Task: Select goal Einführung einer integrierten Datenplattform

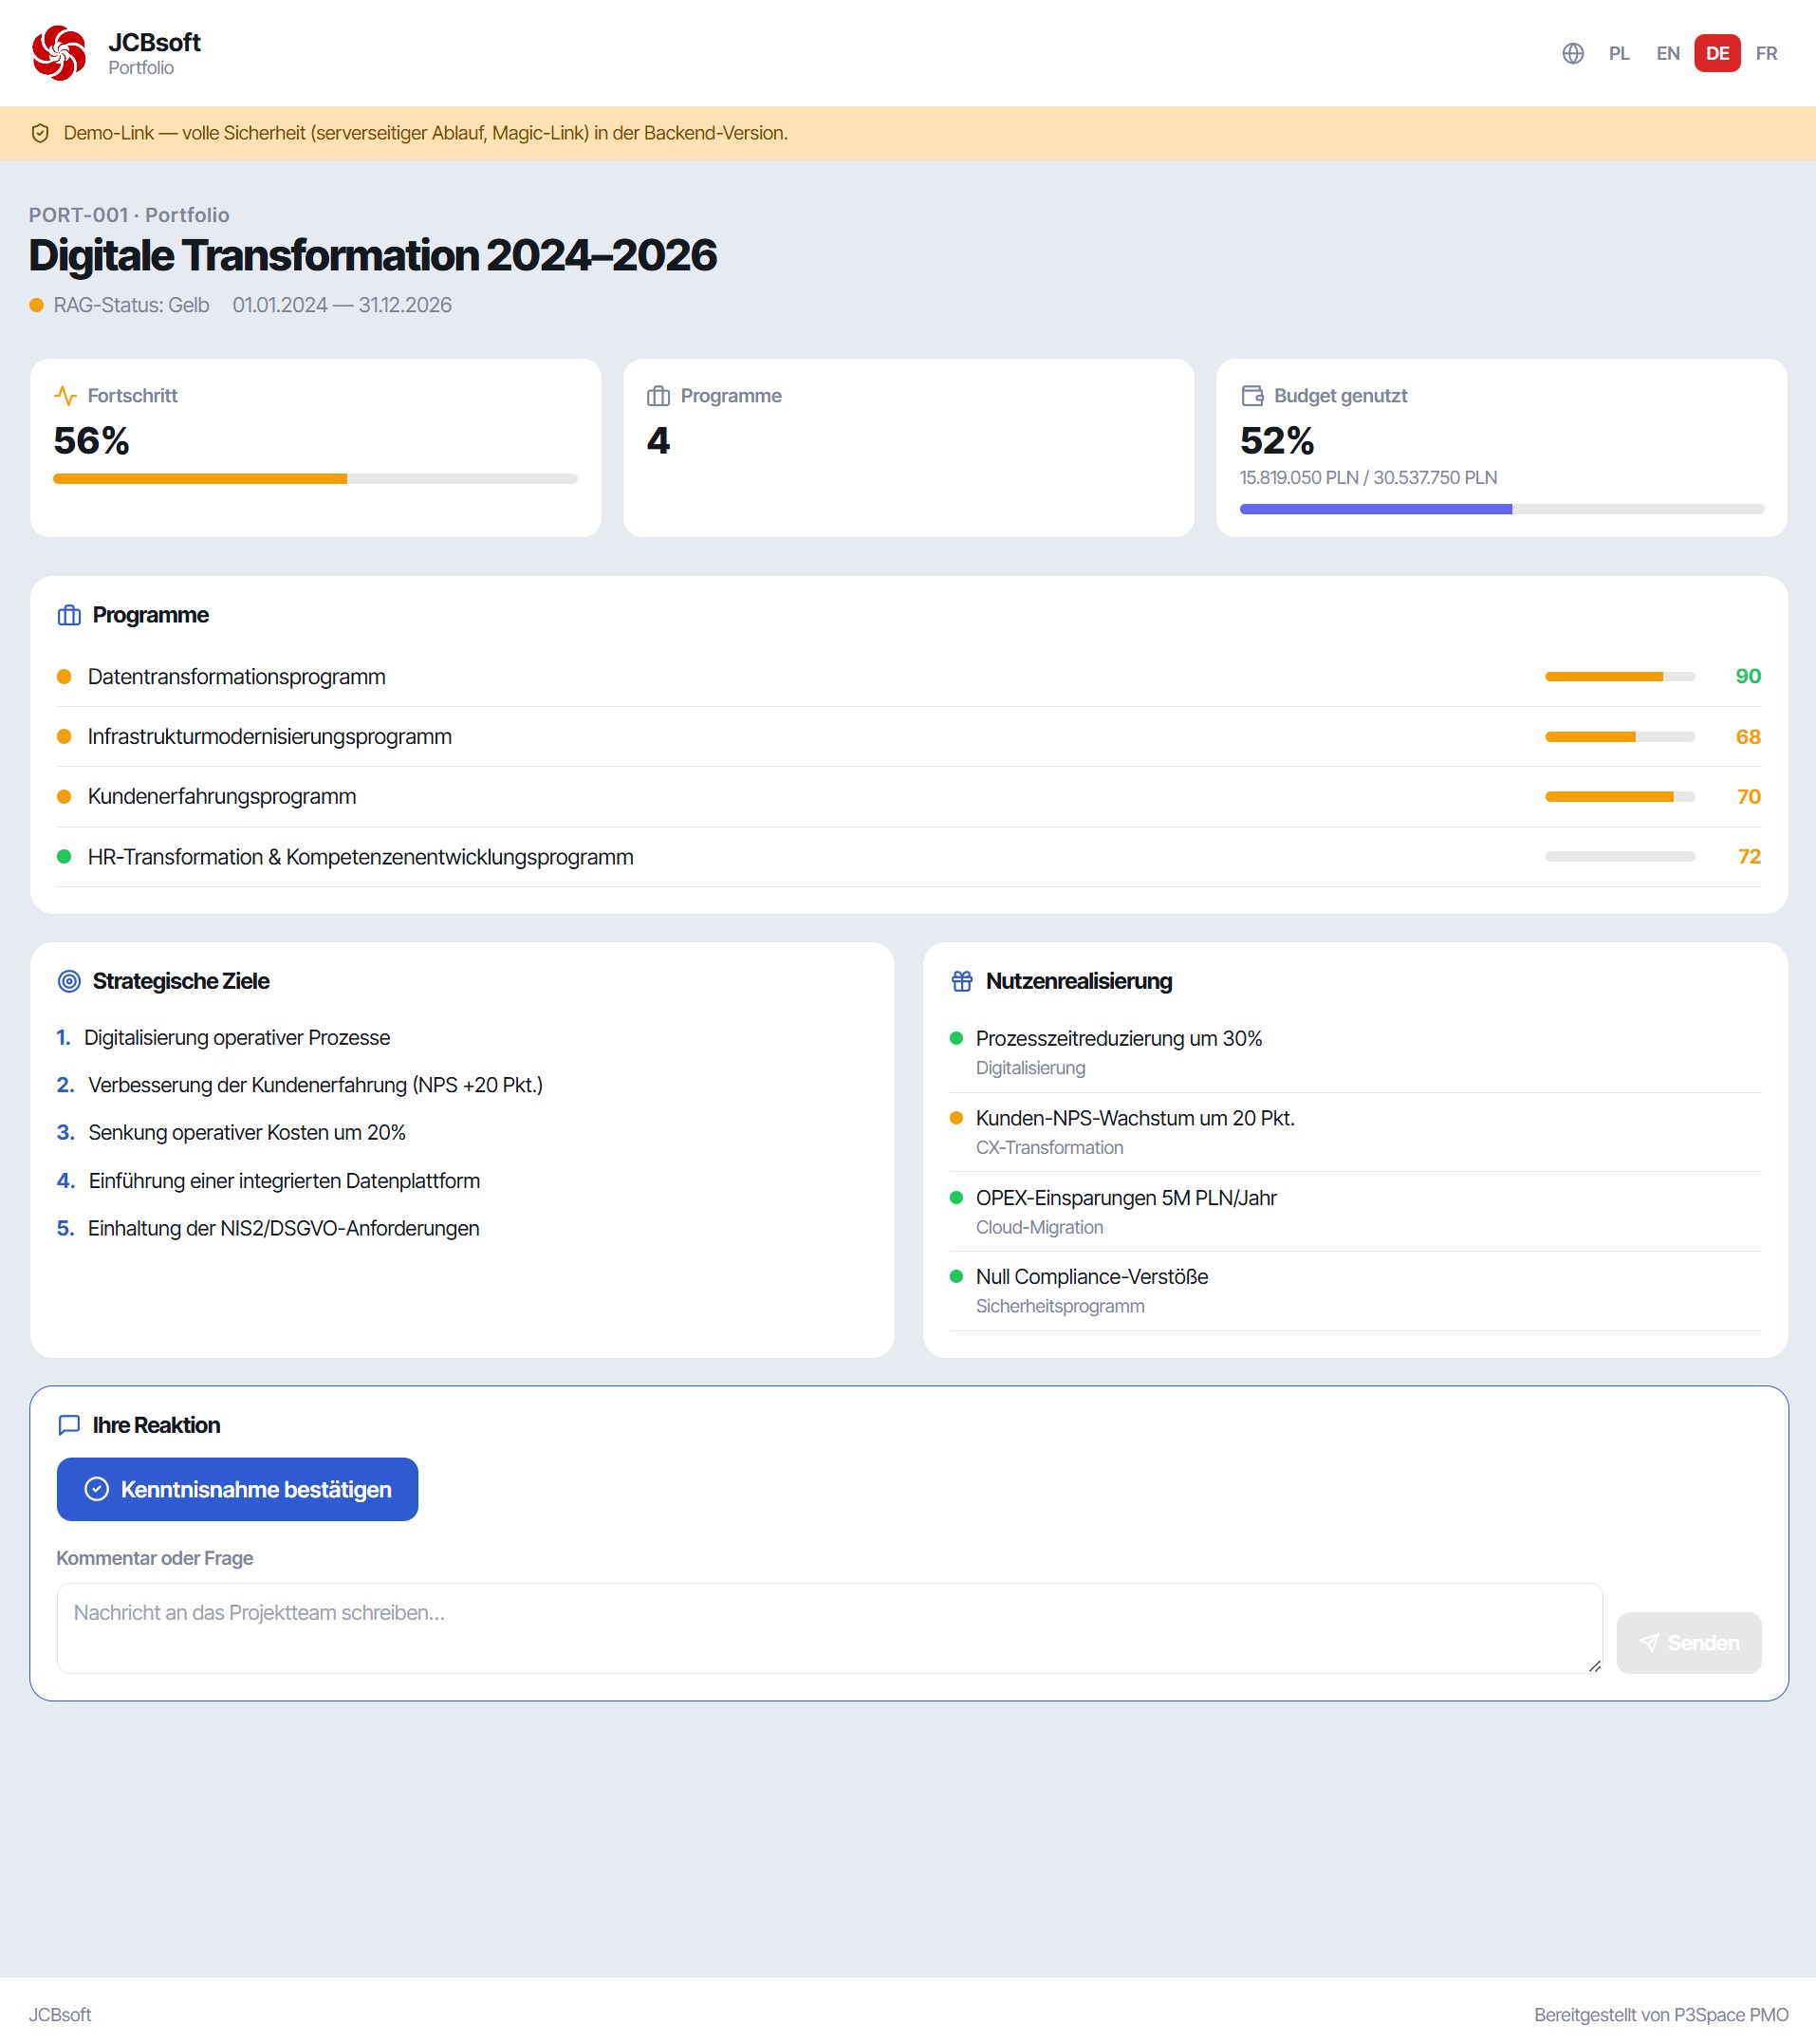Action: [x=284, y=1181]
